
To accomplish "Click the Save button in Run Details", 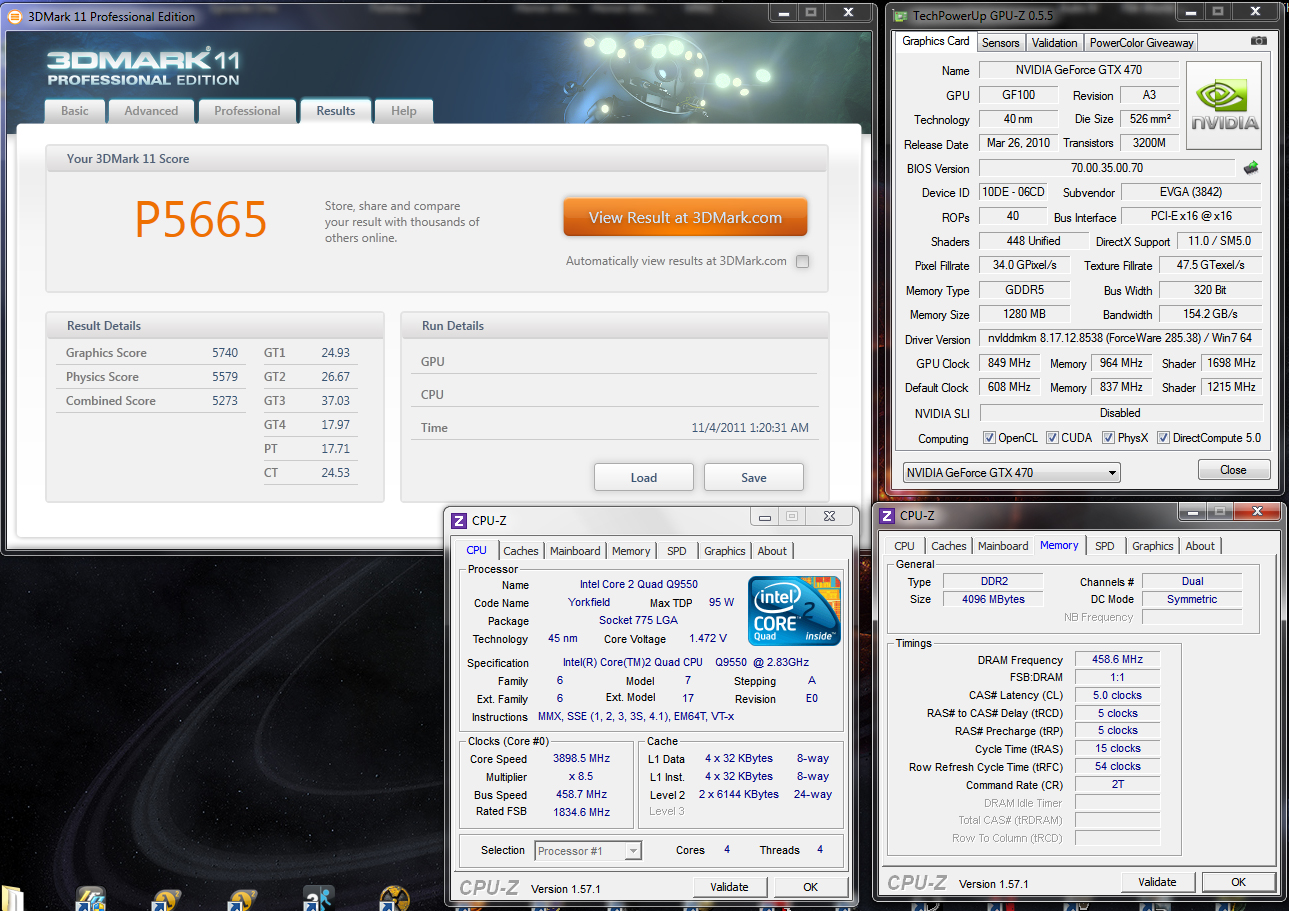I will coord(754,477).
